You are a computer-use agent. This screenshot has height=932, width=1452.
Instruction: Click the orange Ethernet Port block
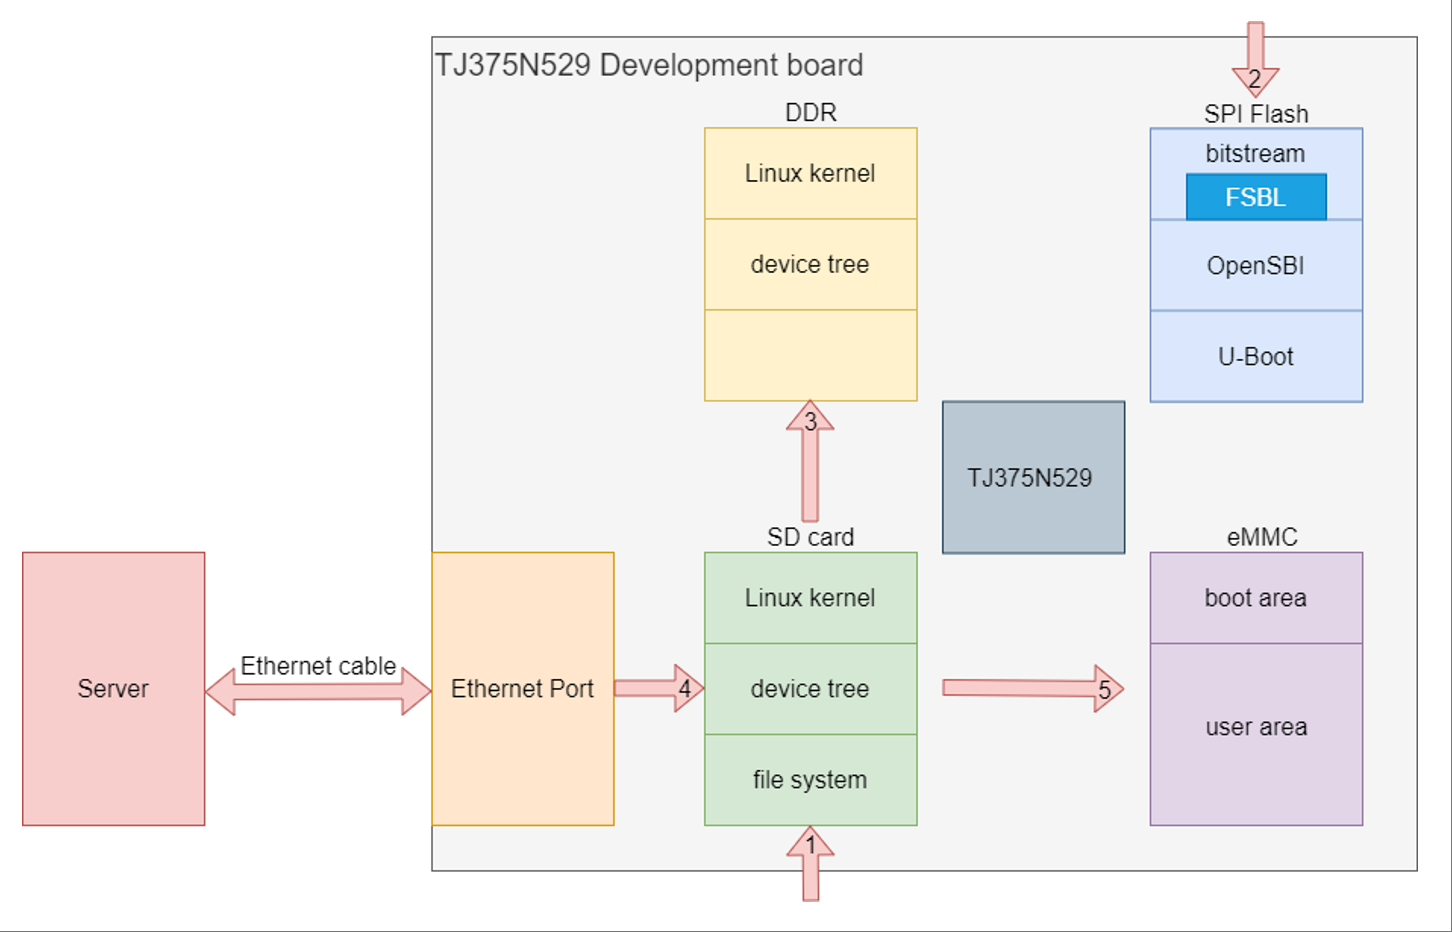tap(522, 688)
